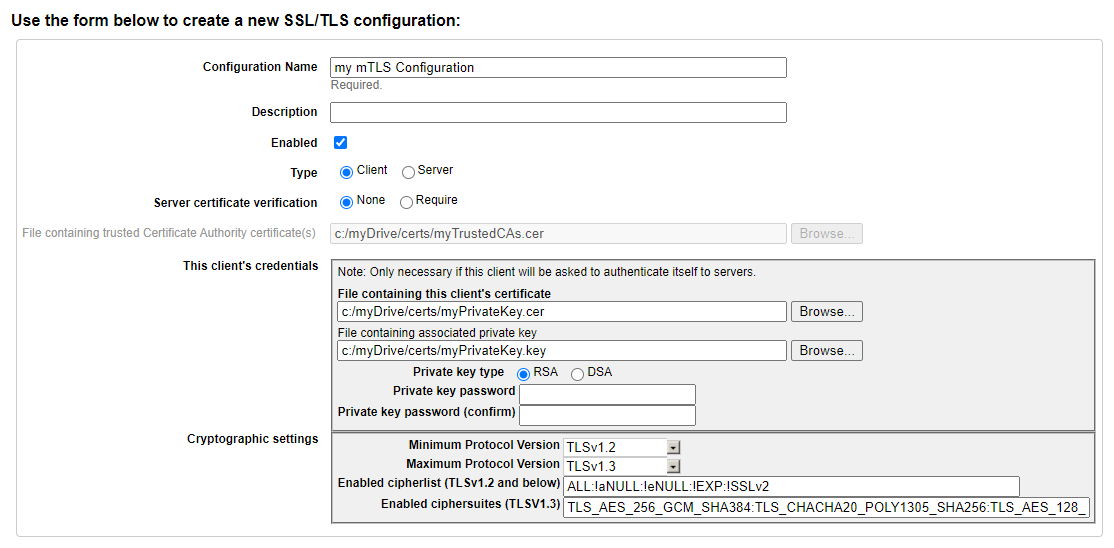The height and width of the screenshot is (548, 1114).
Task: Open the Maximum Protocol Version dropdown
Action: tap(622, 466)
